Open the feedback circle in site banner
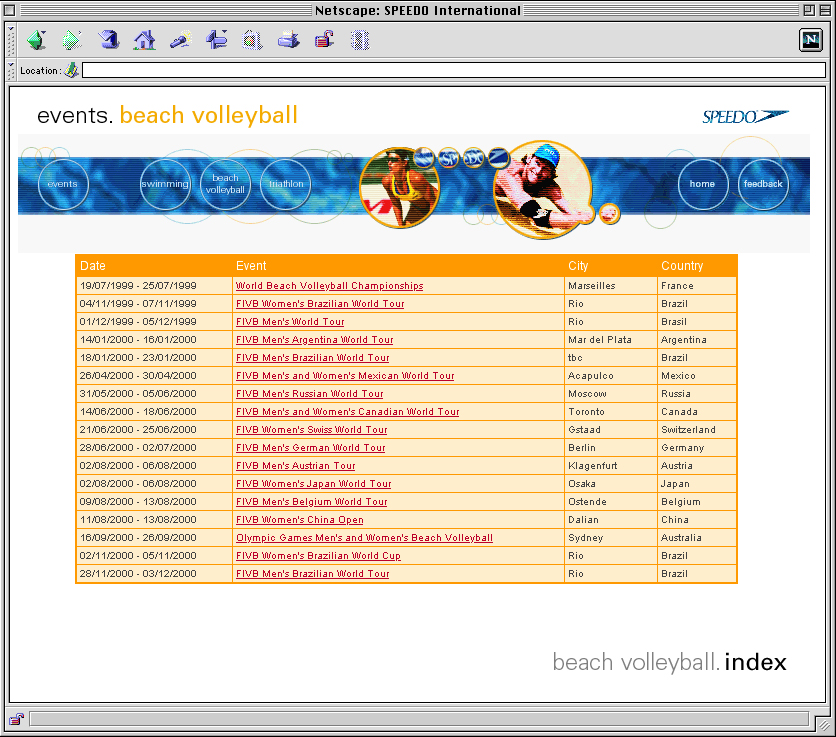 (763, 184)
